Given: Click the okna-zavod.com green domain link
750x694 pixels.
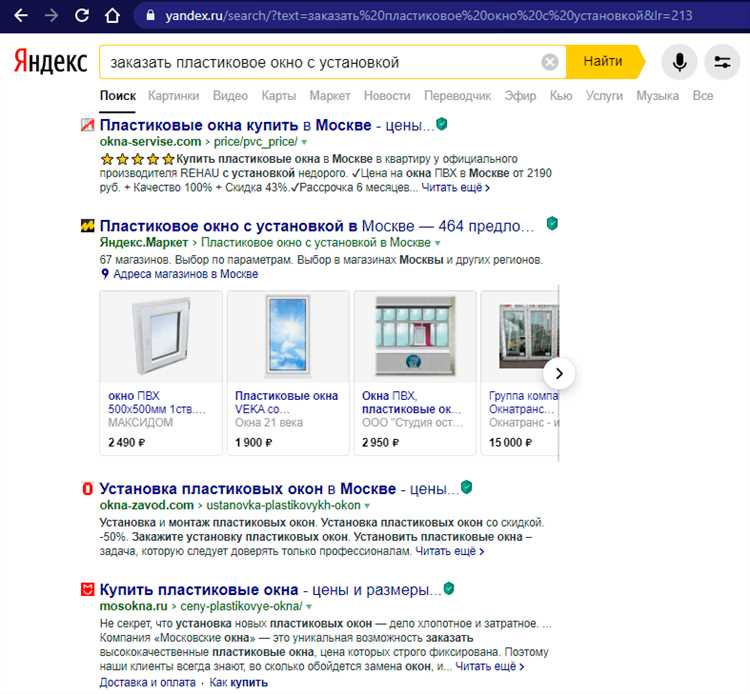Looking at the screenshot, I should point(146,506).
